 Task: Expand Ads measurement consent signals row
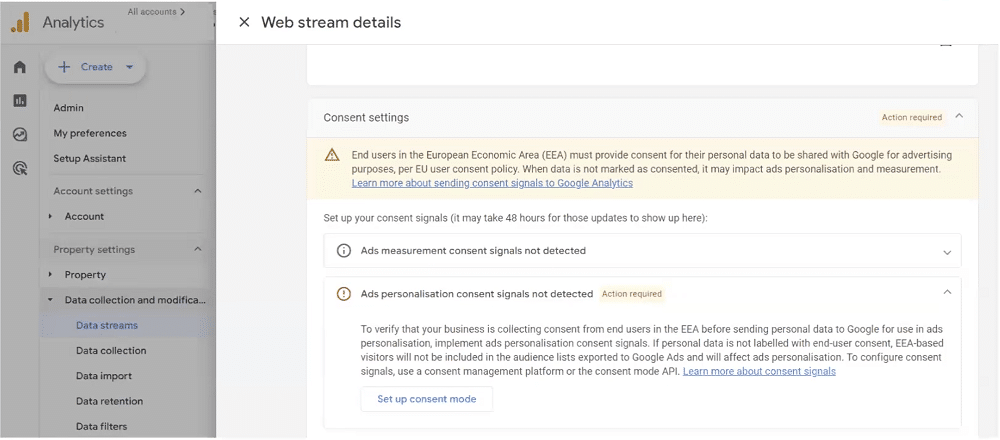coord(947,253)
